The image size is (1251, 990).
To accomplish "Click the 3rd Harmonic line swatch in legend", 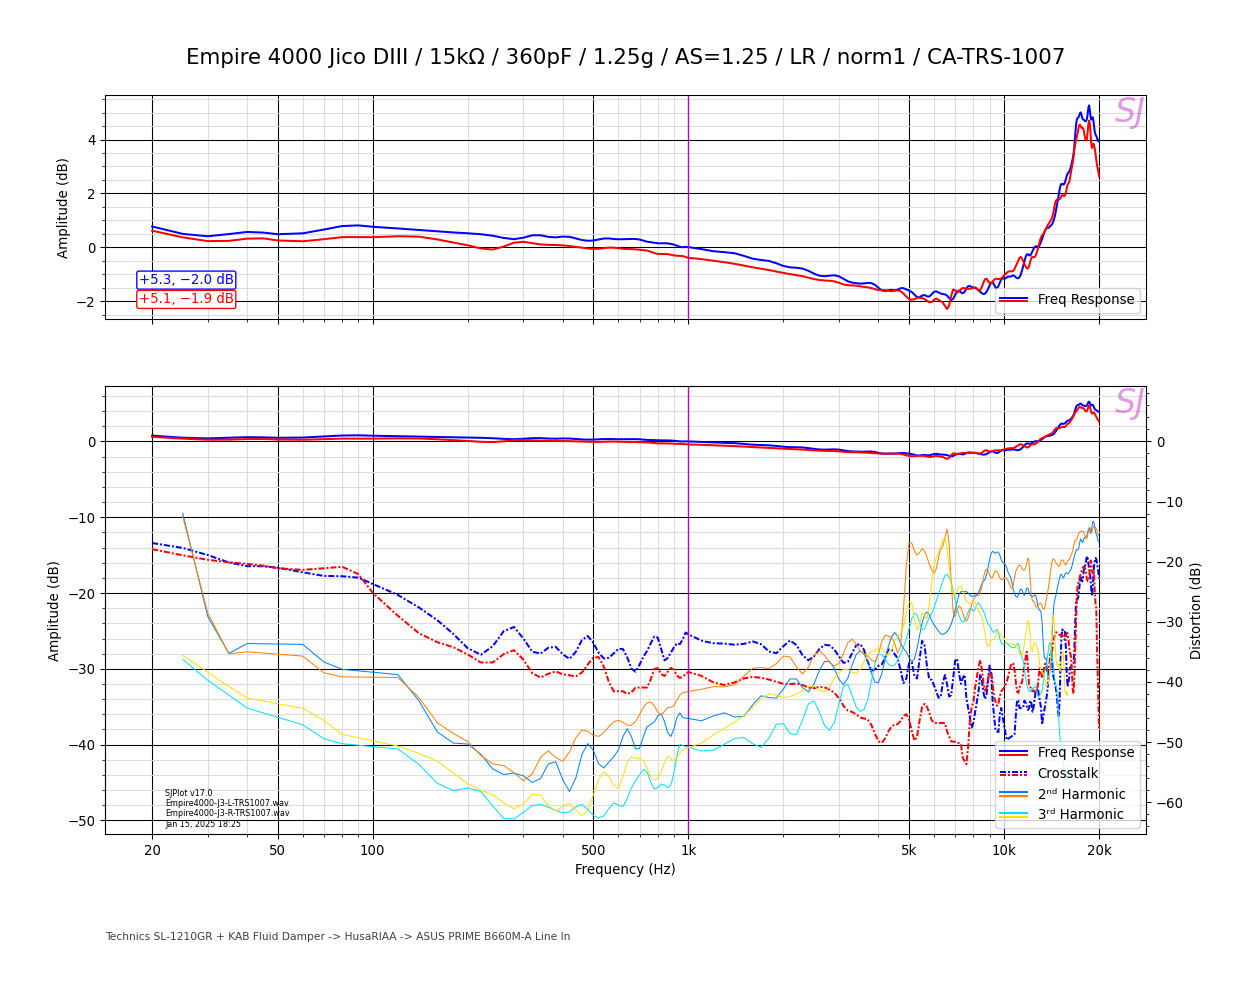I will [1013, 814].
